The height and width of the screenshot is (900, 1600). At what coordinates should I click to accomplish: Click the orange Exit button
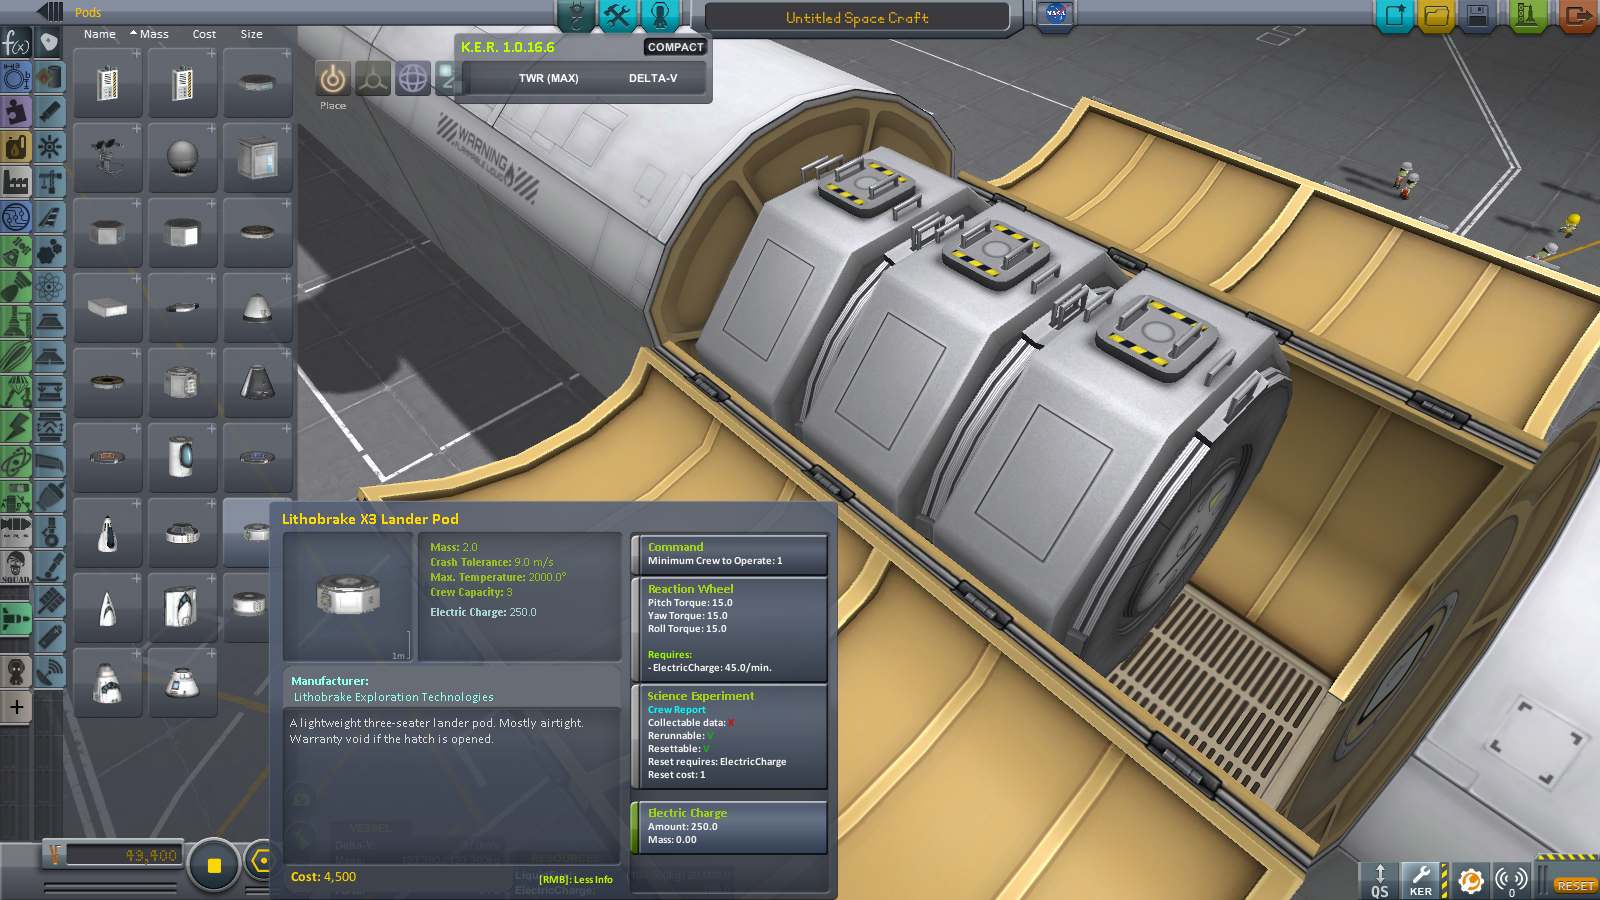pyautogui.click(x=1577, y=15)
